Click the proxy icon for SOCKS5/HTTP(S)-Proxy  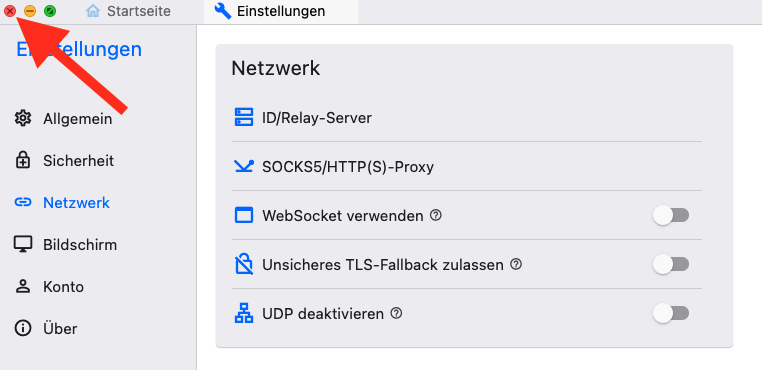click(x=243, y=166)
